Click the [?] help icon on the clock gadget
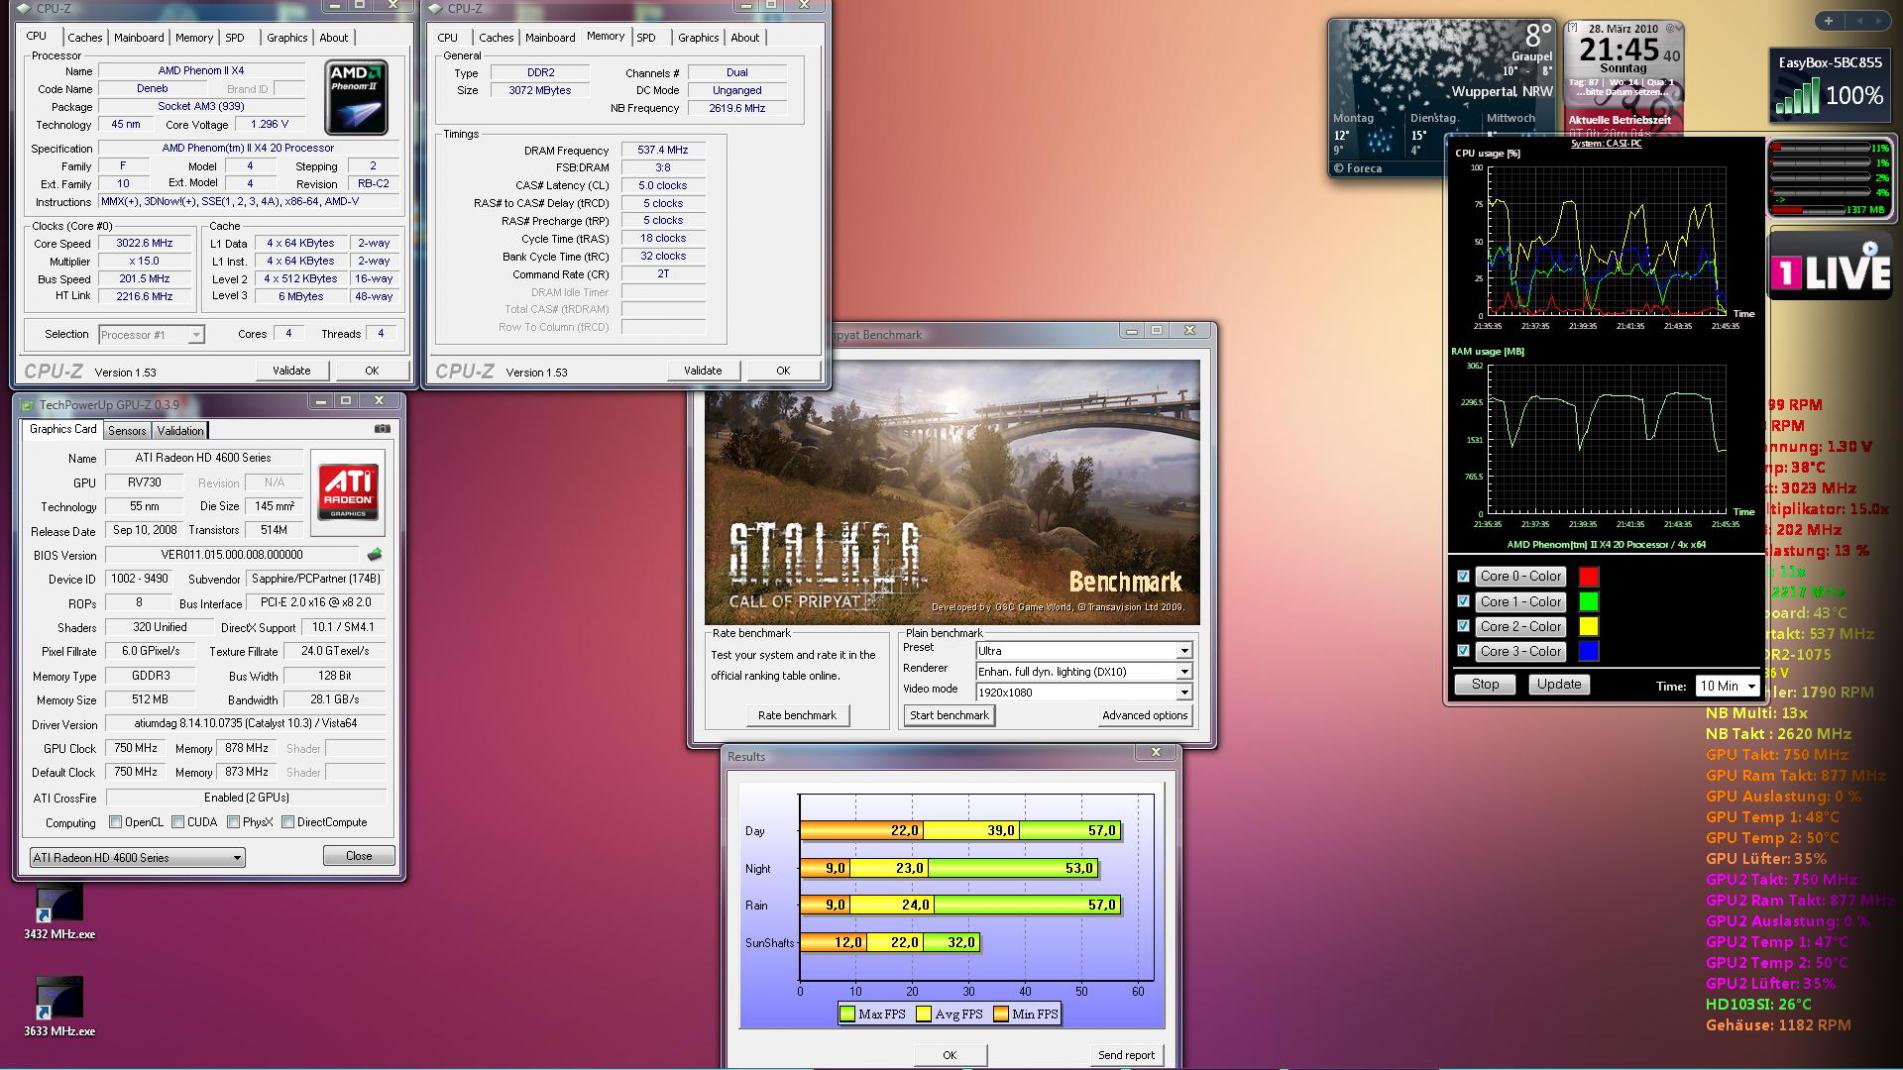 pyautogui.click(x=1572, y=28)
